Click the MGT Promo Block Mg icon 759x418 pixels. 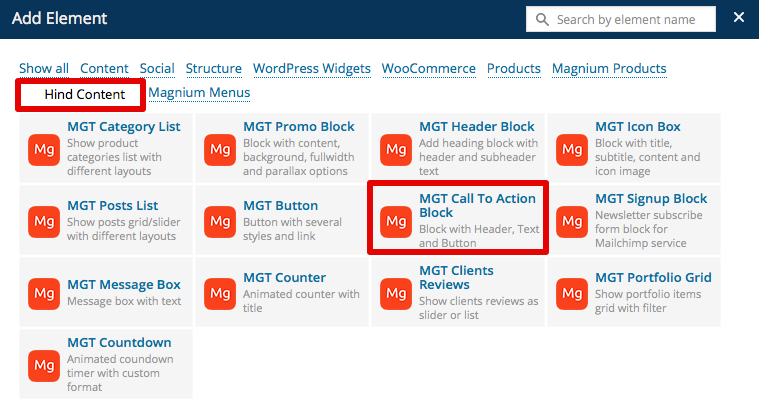pyautogui.click(x=220, y=149)
